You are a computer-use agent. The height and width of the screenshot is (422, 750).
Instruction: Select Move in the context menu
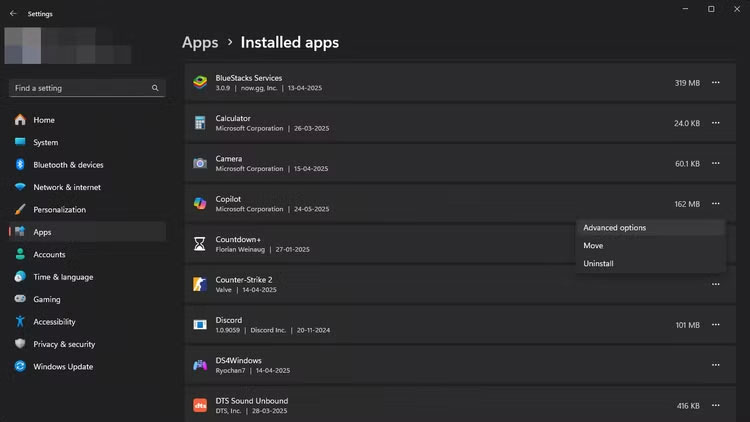(x=593, y=246)
